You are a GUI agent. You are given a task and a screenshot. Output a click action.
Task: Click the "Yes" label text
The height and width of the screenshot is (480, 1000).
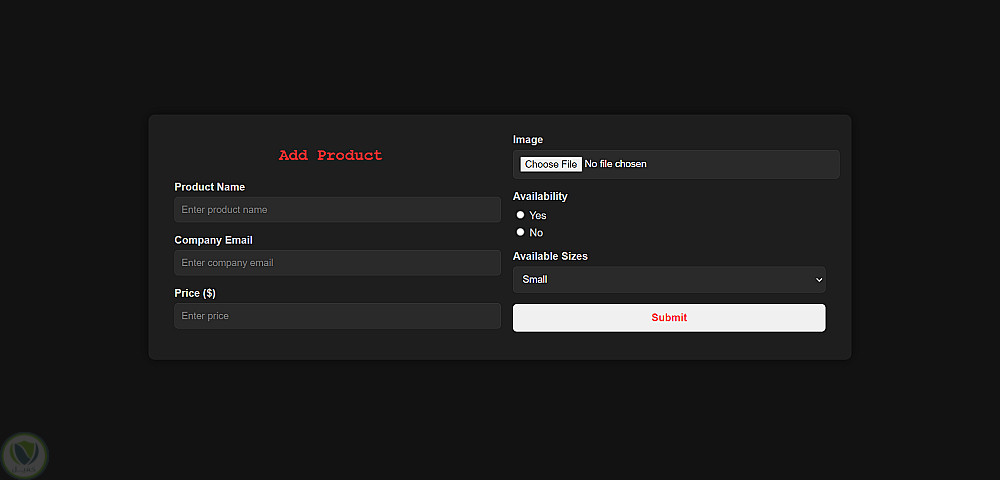point(538,216)
